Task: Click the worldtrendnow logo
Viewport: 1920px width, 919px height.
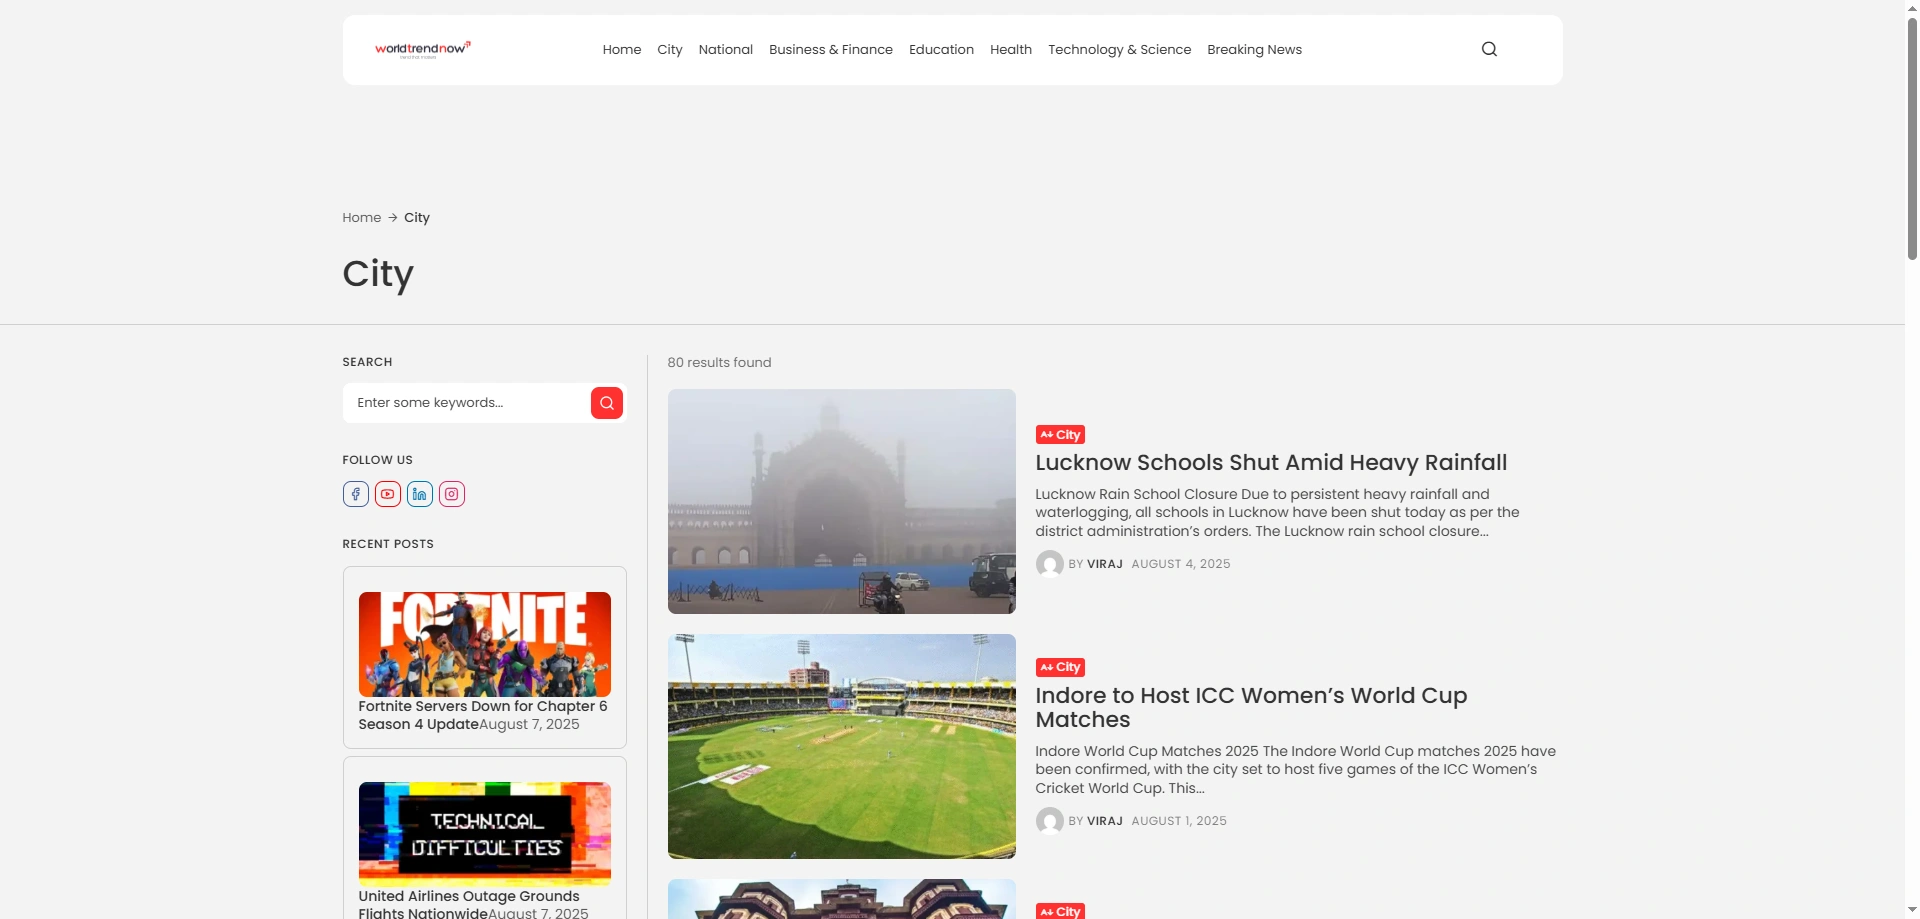Action: pyautogui.click(x=423, y=49)
